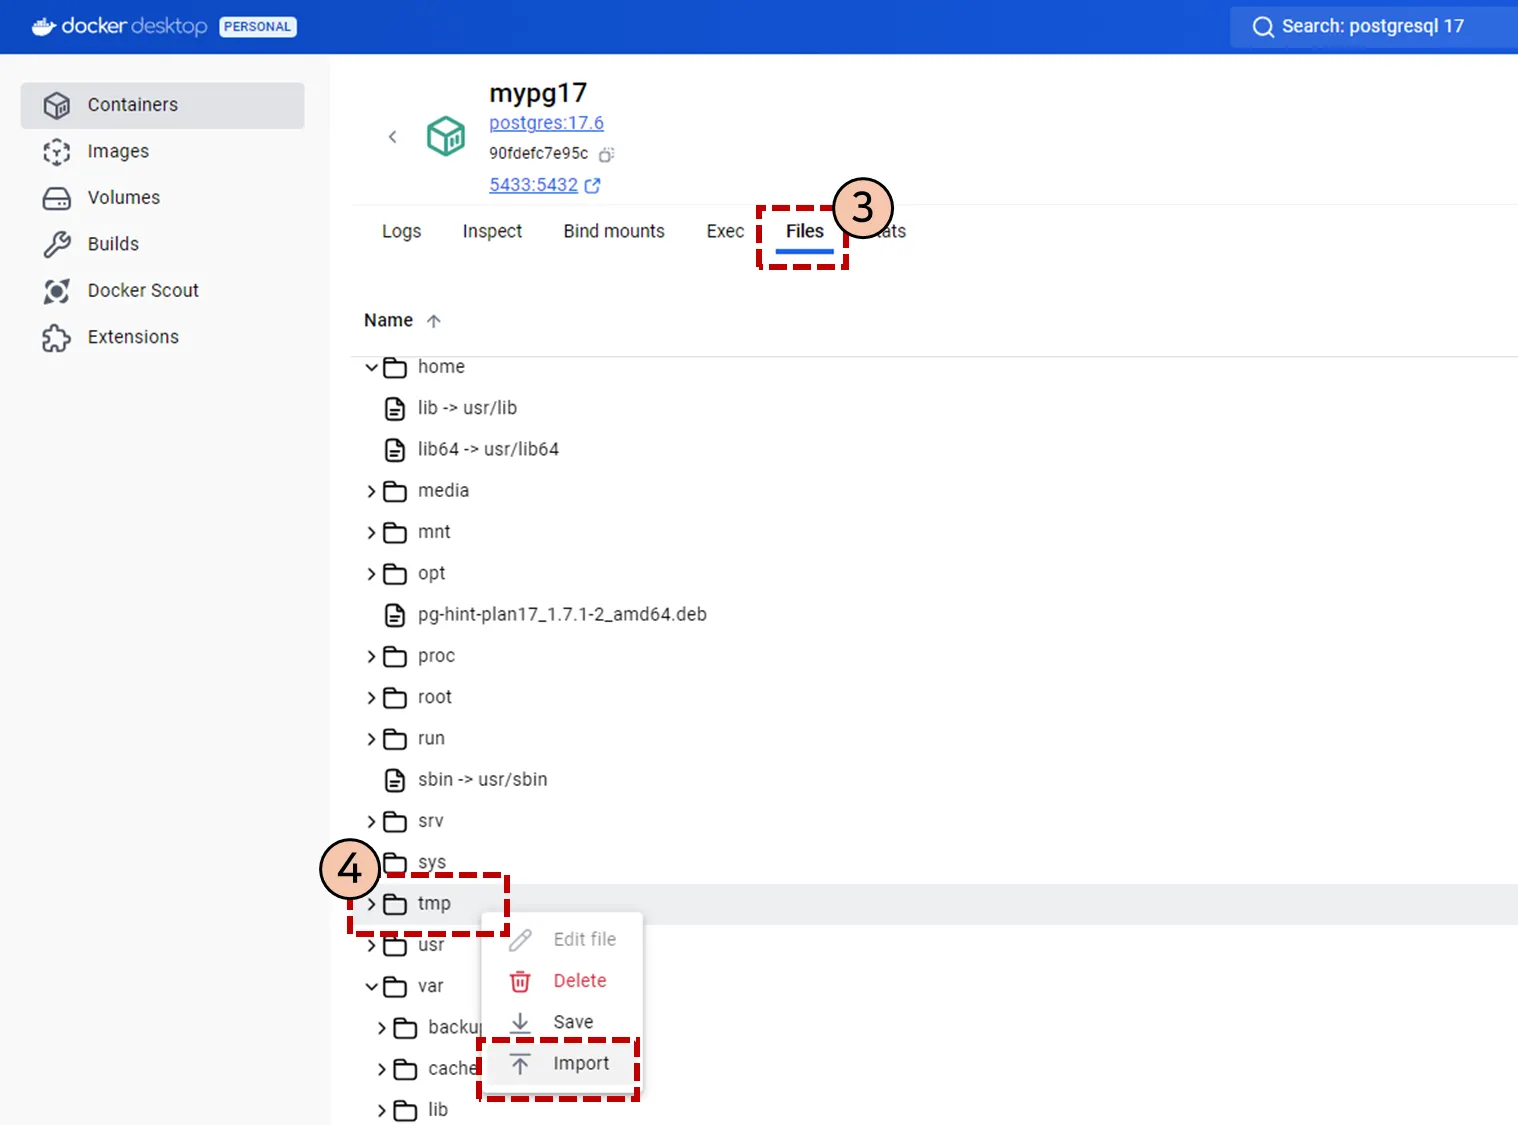This screenshot has width=1518, height=1125.
Task: Go to Volumes using the drive icon
Action: tap(57, 198)
